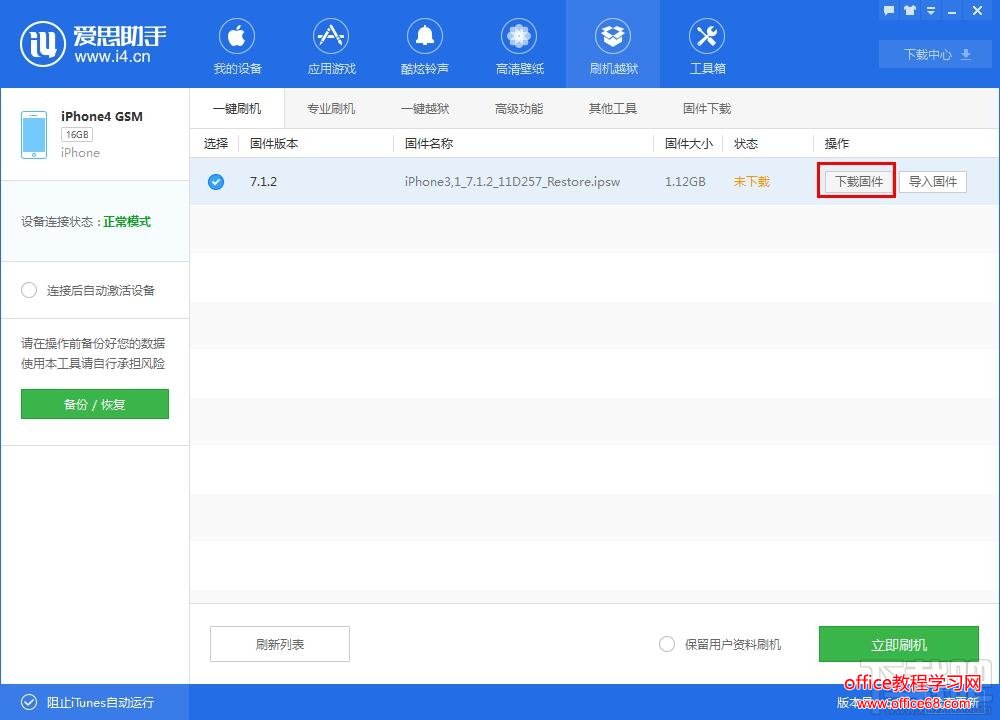Switch to 一键越狱 tab
This screenshot has height=720, width=1000.
425,108
